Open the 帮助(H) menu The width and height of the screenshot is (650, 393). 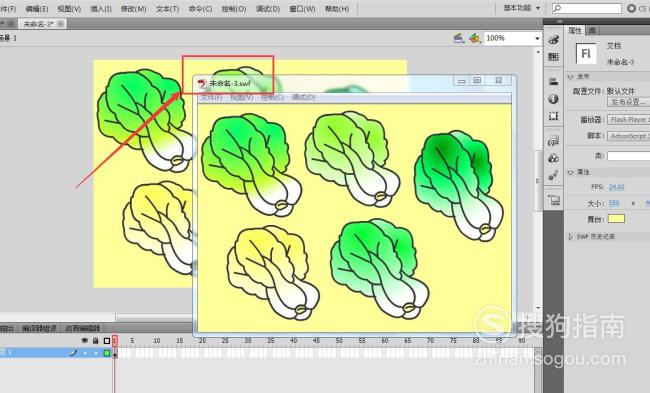337,9
